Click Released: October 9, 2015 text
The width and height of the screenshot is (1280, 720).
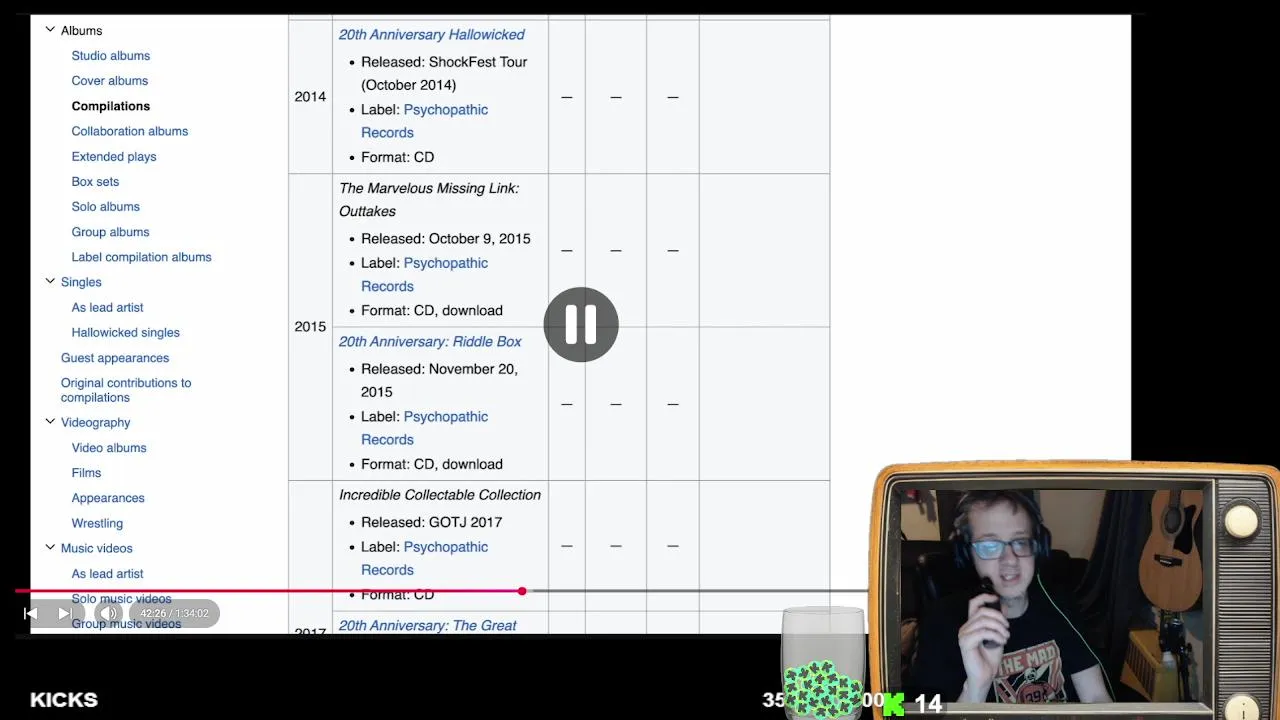coord(446,239)
